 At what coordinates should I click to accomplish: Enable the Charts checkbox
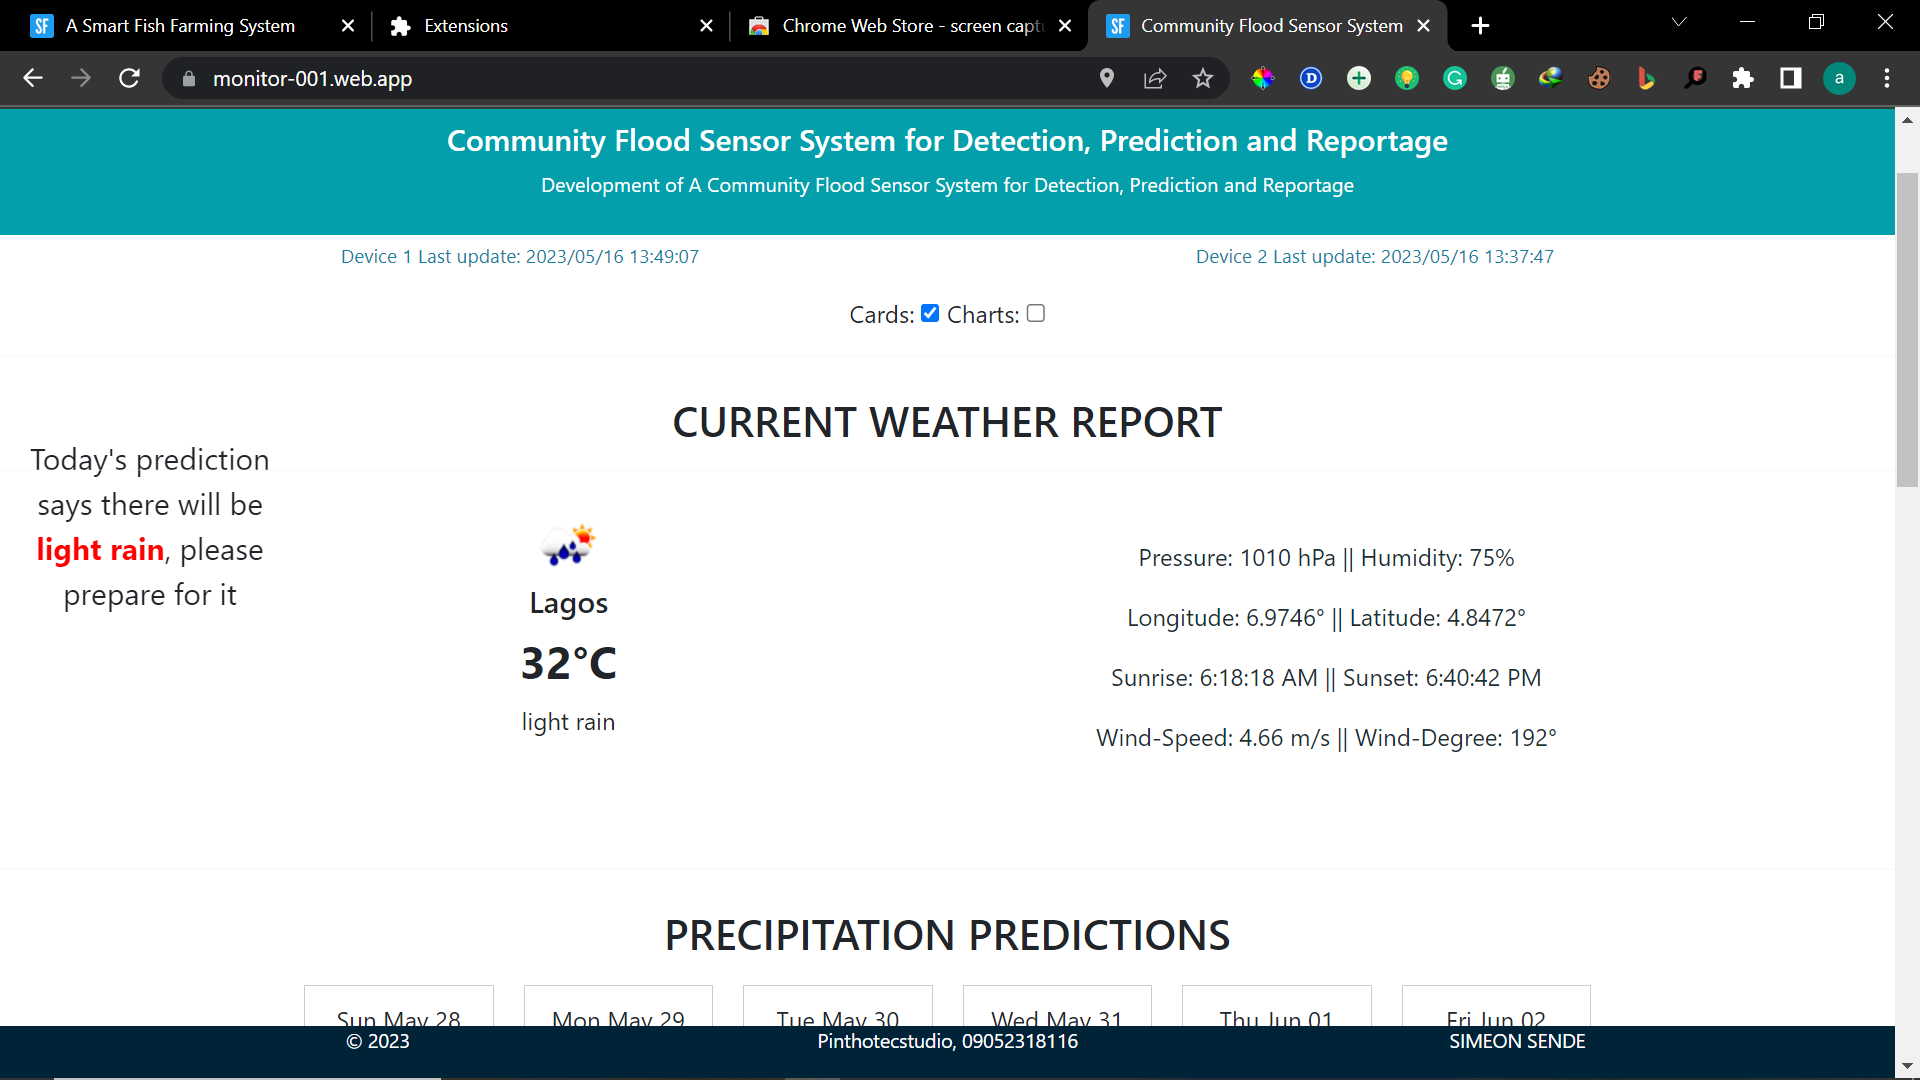1036,313
